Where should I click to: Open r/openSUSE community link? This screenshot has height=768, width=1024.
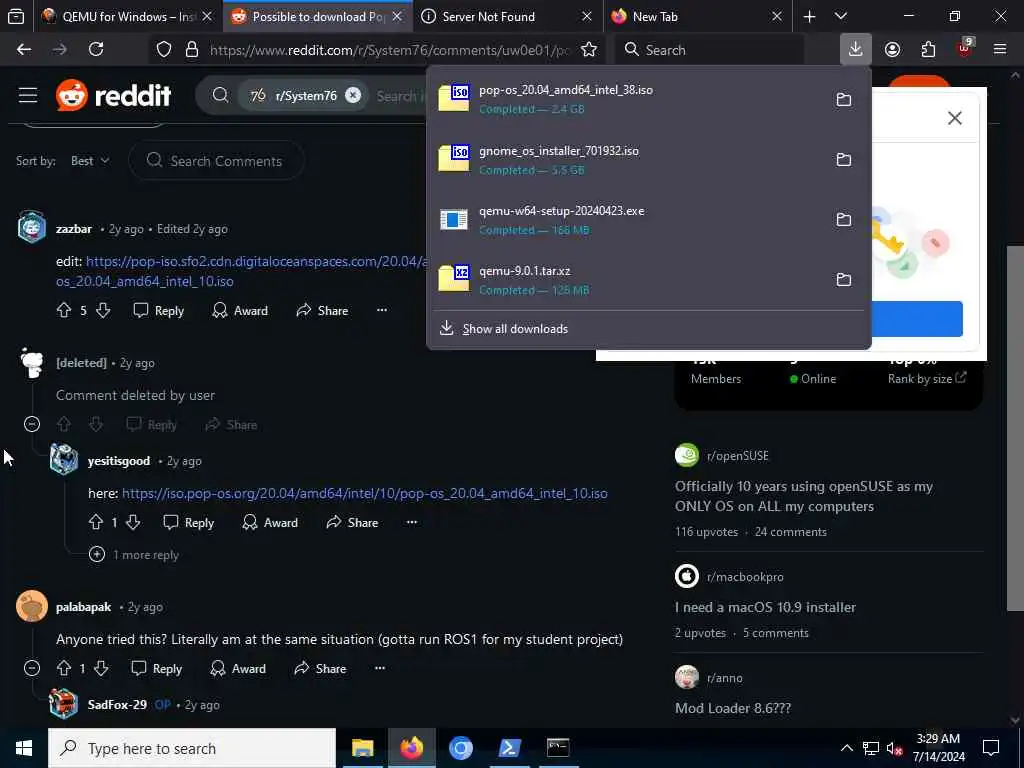(x=737, y=456)
